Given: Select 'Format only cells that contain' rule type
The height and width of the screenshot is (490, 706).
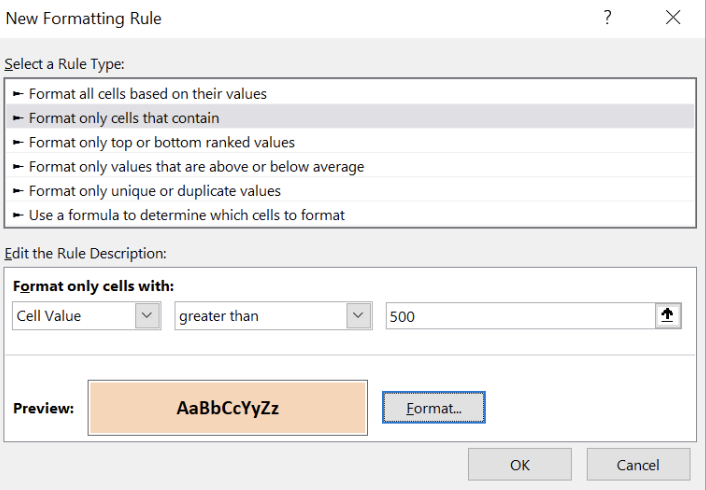Looking at the screenshot, I should (x=350, y=118).
